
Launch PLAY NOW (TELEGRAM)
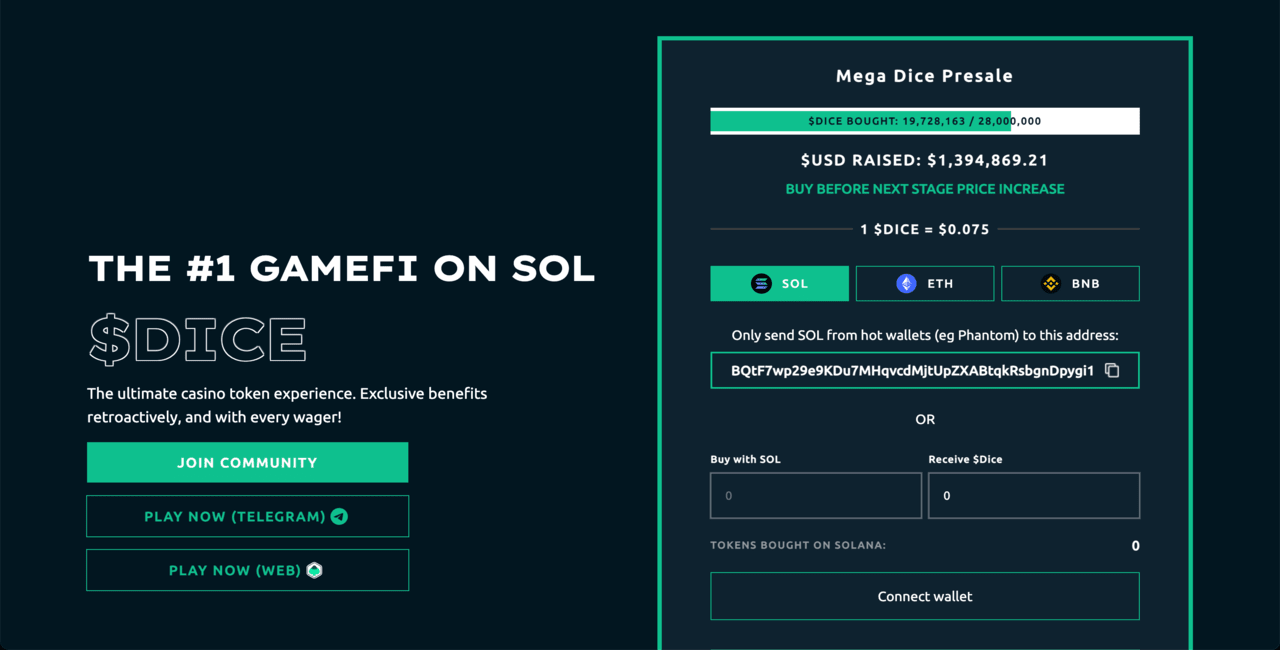pyautogui.click(x=247, y=517)
